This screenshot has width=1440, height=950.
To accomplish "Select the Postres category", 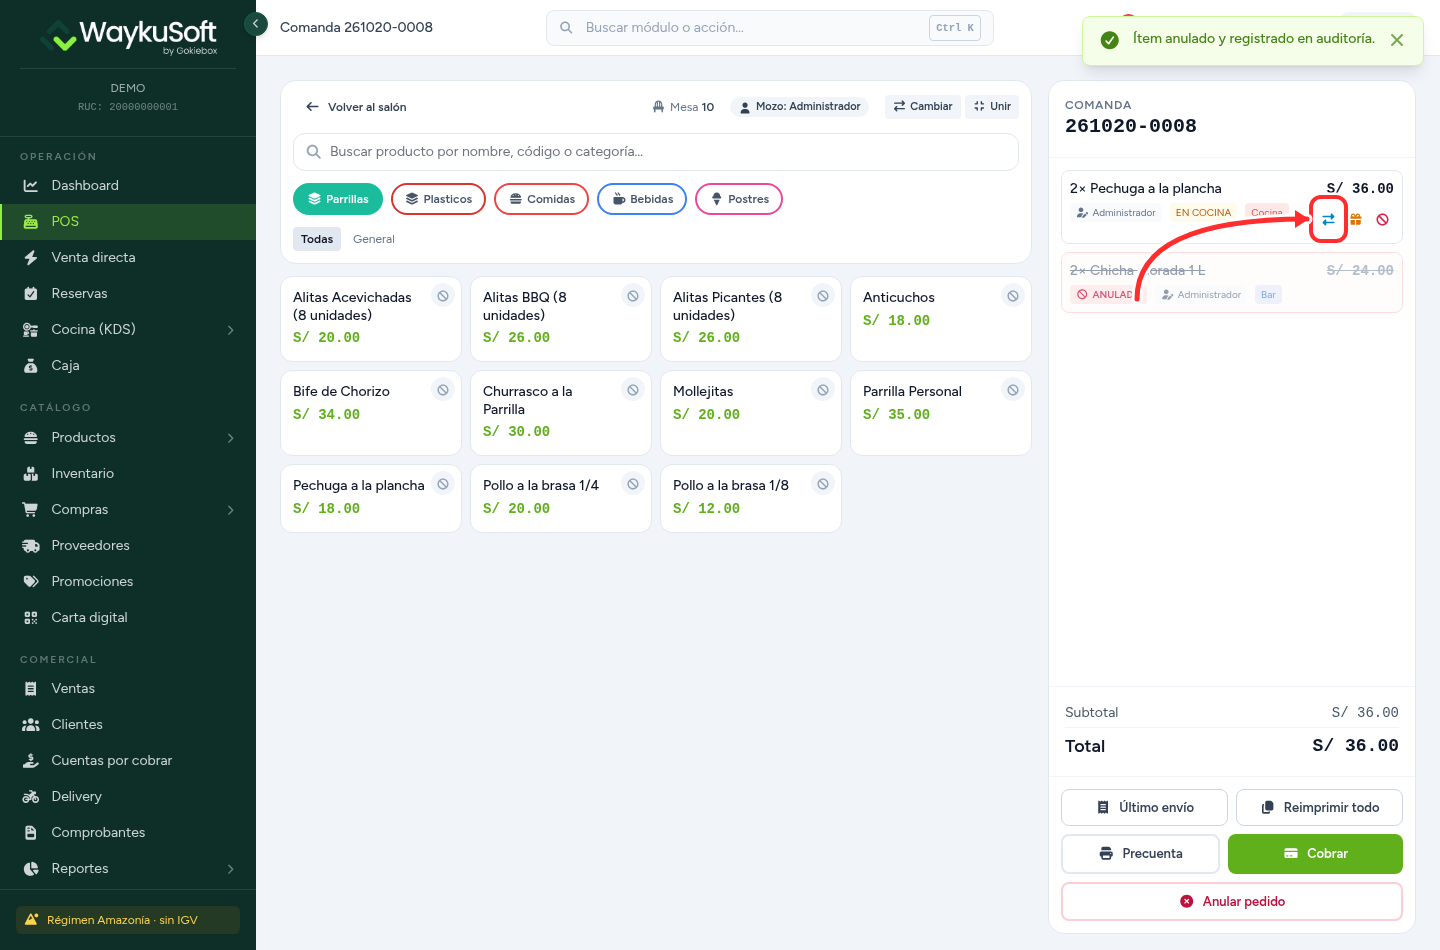I will pyautogui.click(x=739, y=199).
